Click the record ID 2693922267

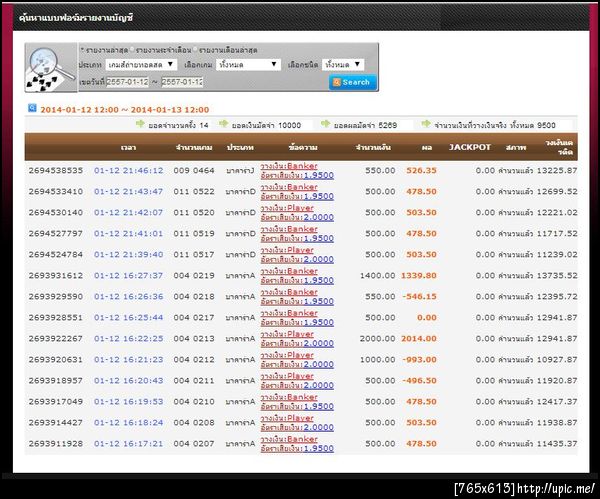point(55,339)
